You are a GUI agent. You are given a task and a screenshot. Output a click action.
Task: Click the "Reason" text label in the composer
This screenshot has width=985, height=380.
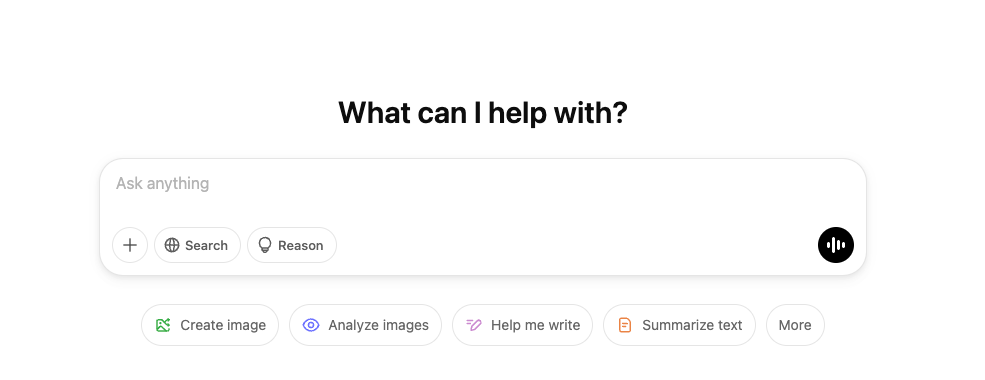click(300, 246)
